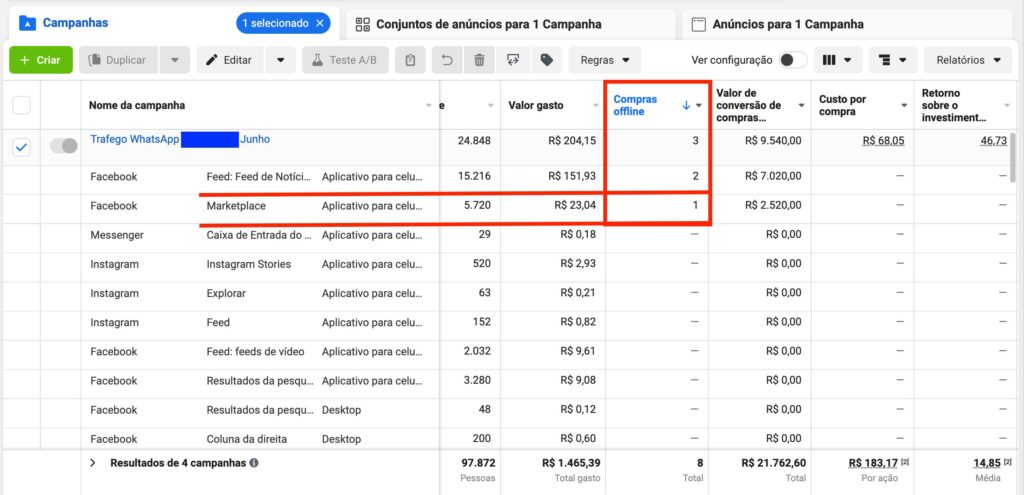Click the Nome da campanha header
Screen dimensions: 1024x495
click(136, 105)
